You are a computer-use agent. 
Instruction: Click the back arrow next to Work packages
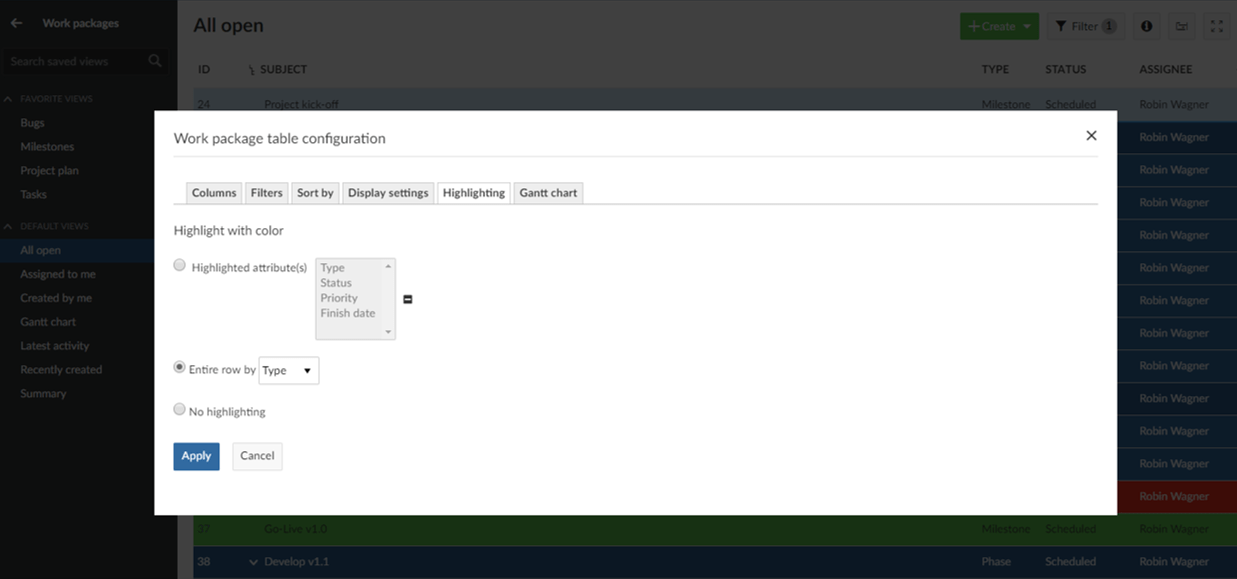(x=16, y=23)
